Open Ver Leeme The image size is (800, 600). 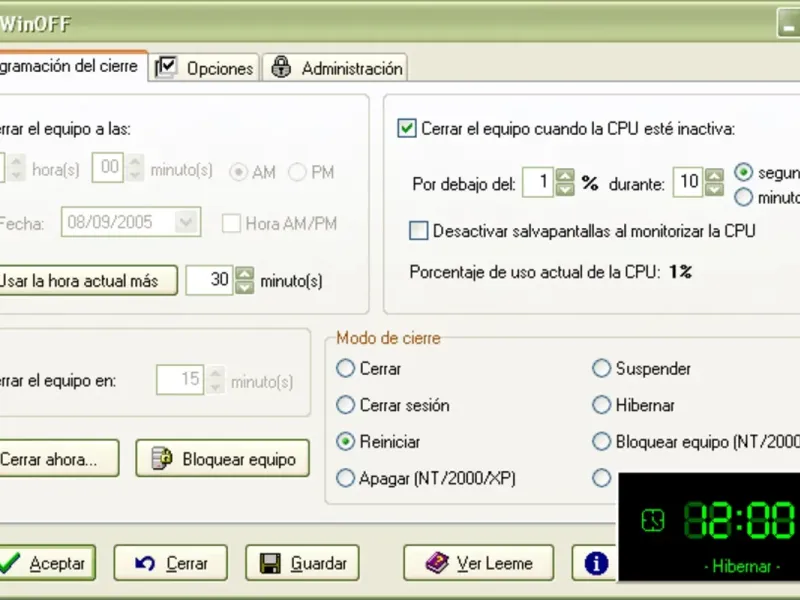click(479, 563)
